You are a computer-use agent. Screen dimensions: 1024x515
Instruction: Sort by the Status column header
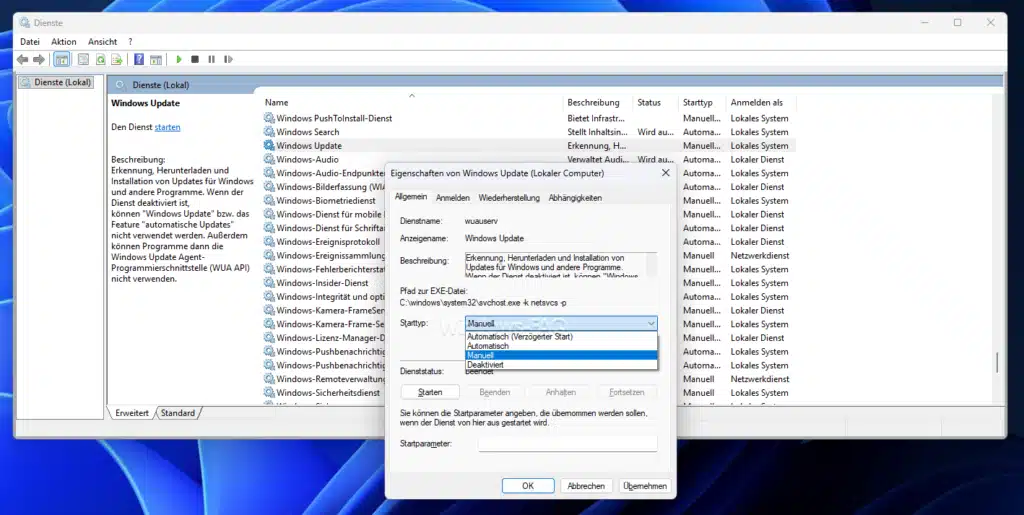656,102
